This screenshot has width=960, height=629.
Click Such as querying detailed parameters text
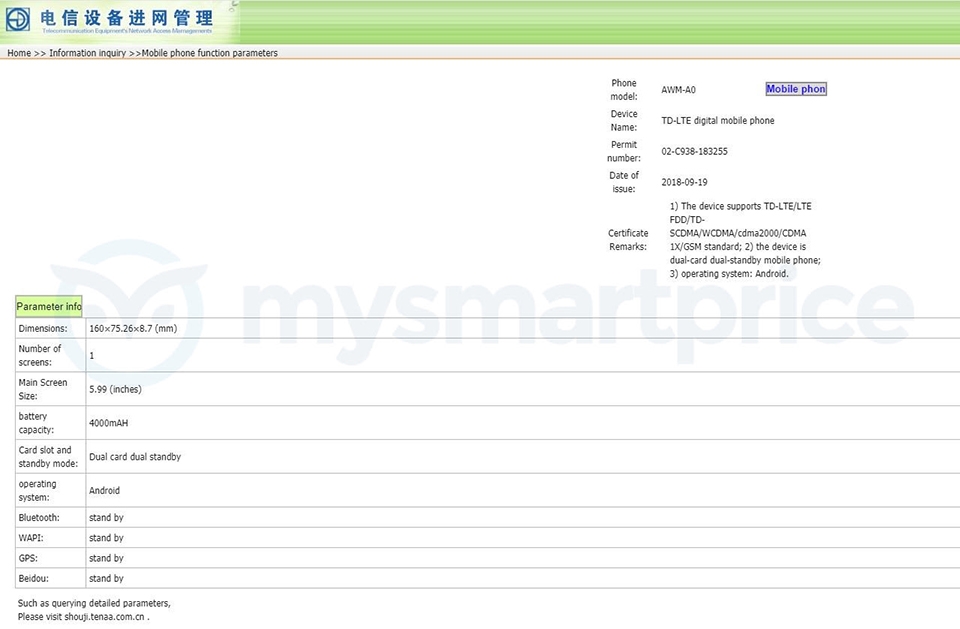(x=94, y=603)
